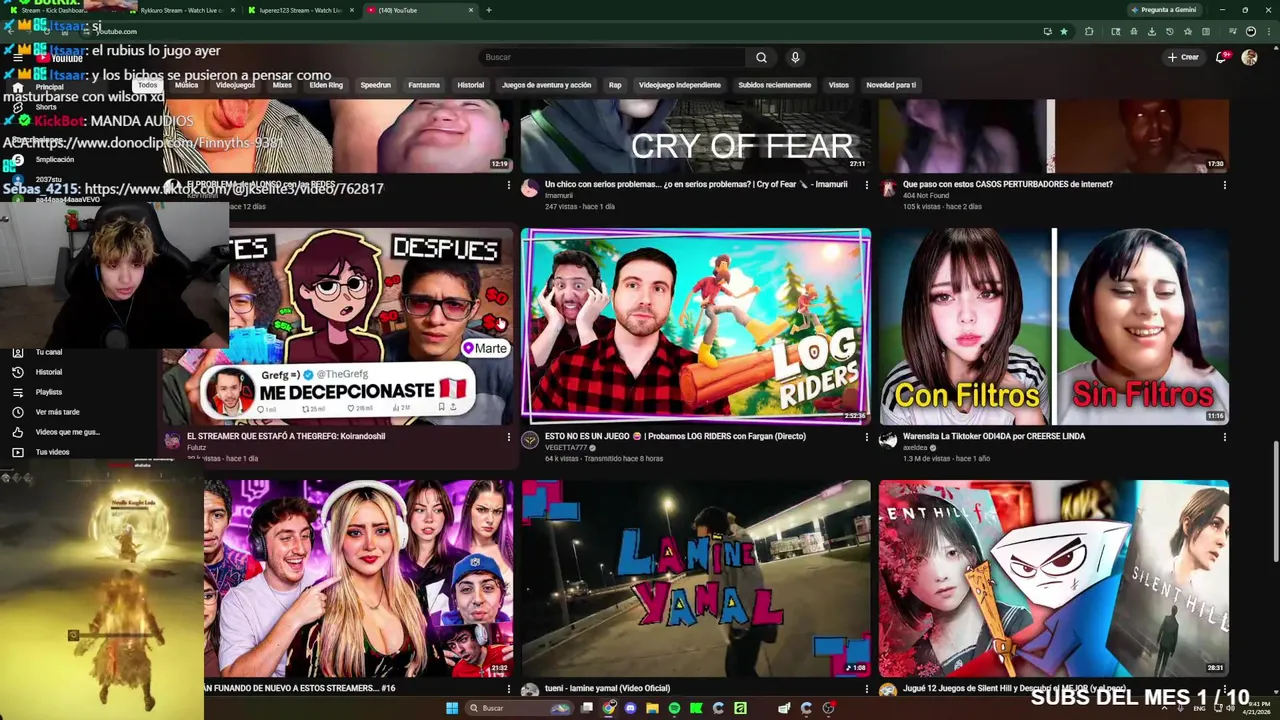Select the Vistos filter chip
The height and width of the screenshot is (720, 1280).
[x=839, y=85]
